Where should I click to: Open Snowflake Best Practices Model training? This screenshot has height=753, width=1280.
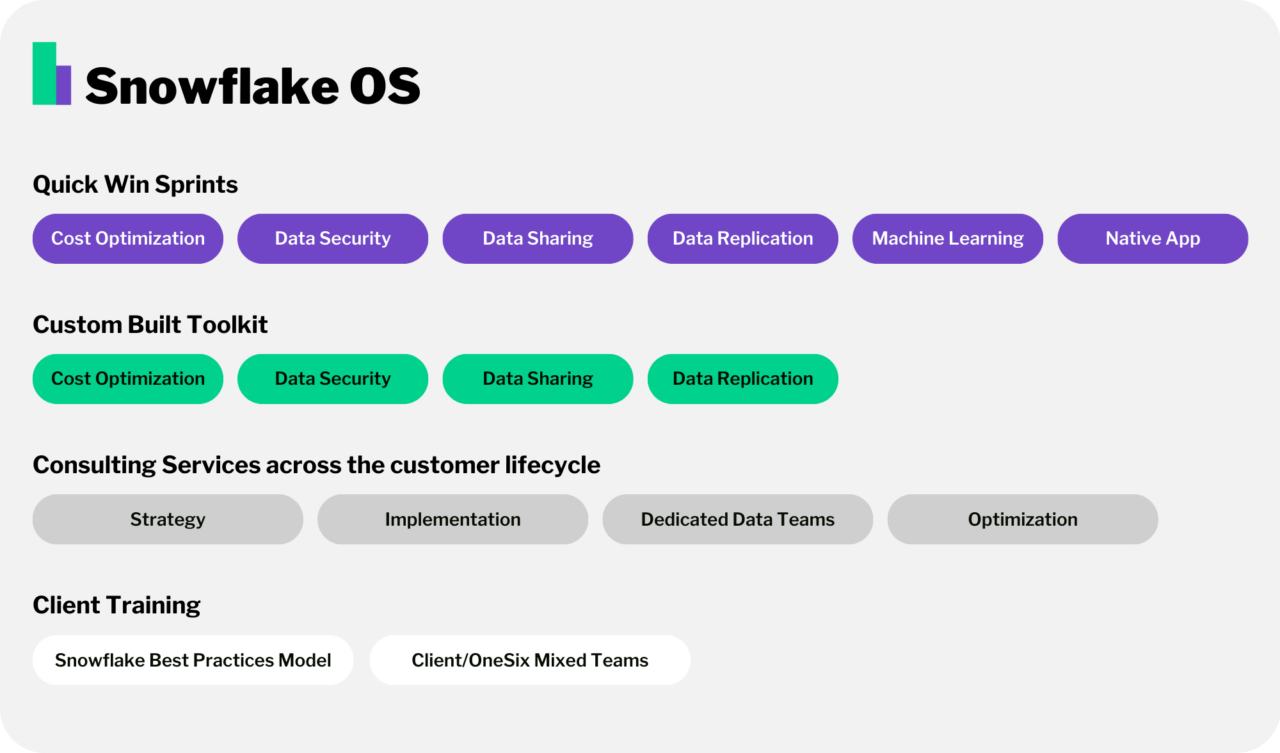pyautogui.click(x=192, y=660)
